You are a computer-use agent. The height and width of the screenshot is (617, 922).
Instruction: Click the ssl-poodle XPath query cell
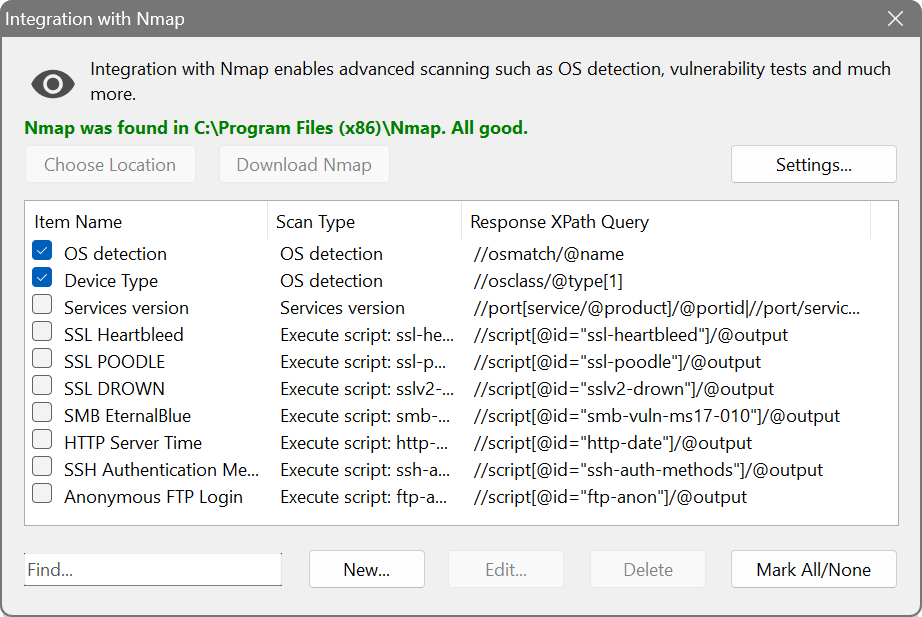(x=617, y=362)
